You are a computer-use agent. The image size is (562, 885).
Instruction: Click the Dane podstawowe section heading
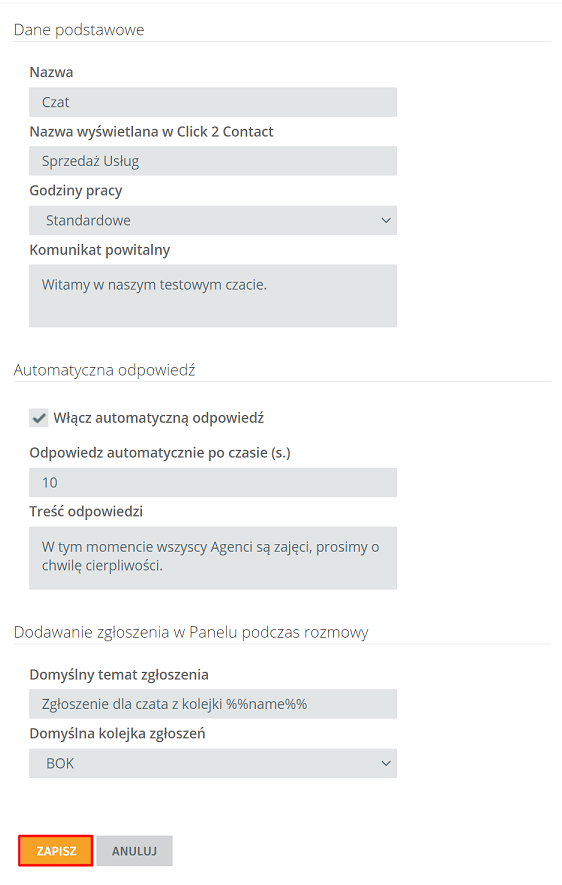(79, 30)
